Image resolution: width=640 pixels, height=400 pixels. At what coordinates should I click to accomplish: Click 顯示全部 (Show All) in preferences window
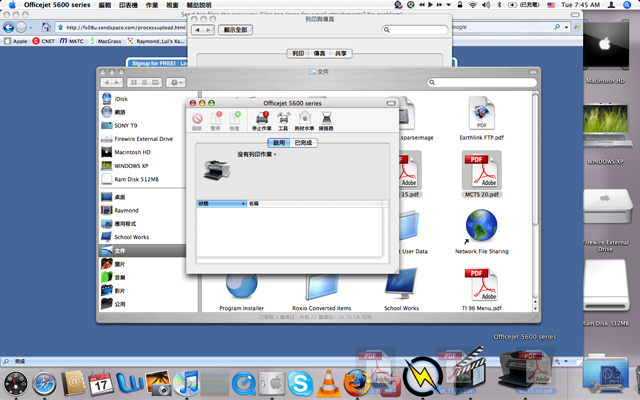[x=236, y=30]
